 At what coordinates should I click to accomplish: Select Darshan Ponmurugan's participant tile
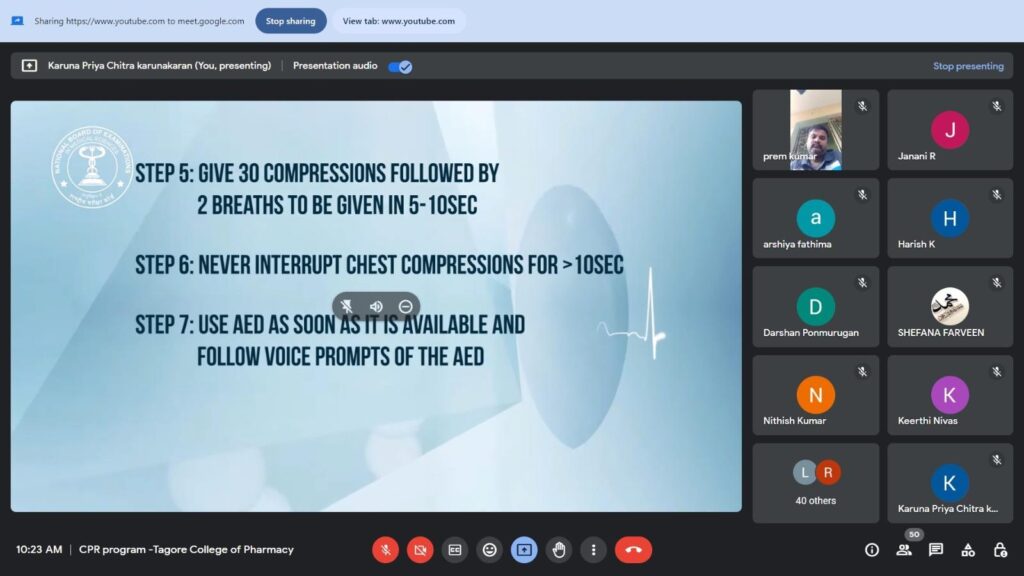click(x=816, y=306)
